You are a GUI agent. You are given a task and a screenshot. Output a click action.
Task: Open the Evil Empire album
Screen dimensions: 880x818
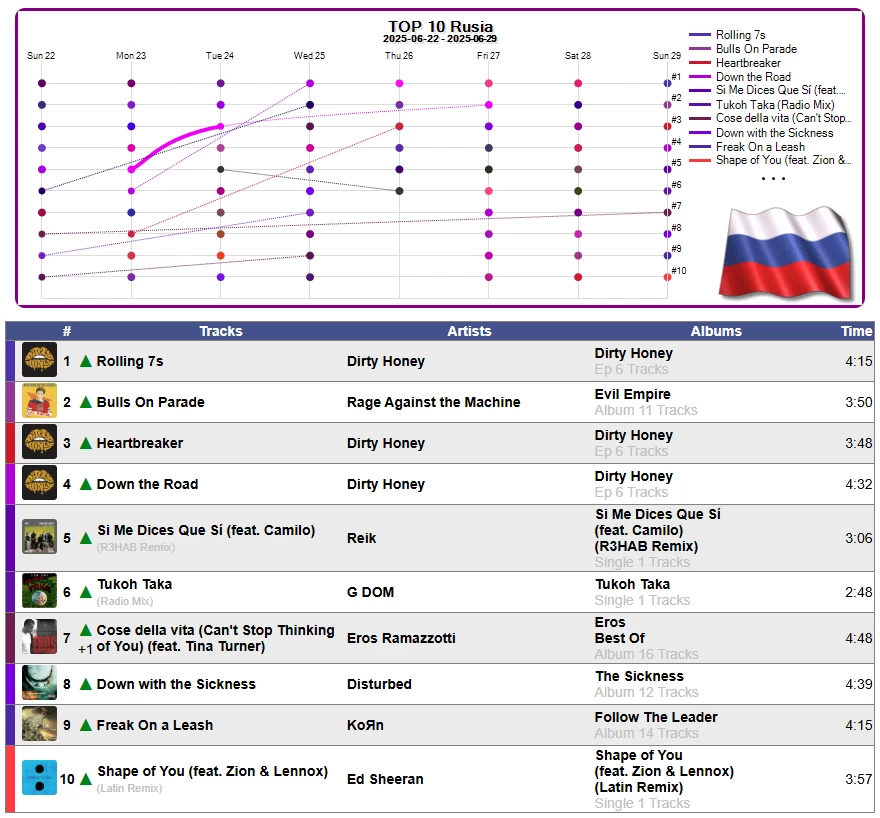coord(632,394)
